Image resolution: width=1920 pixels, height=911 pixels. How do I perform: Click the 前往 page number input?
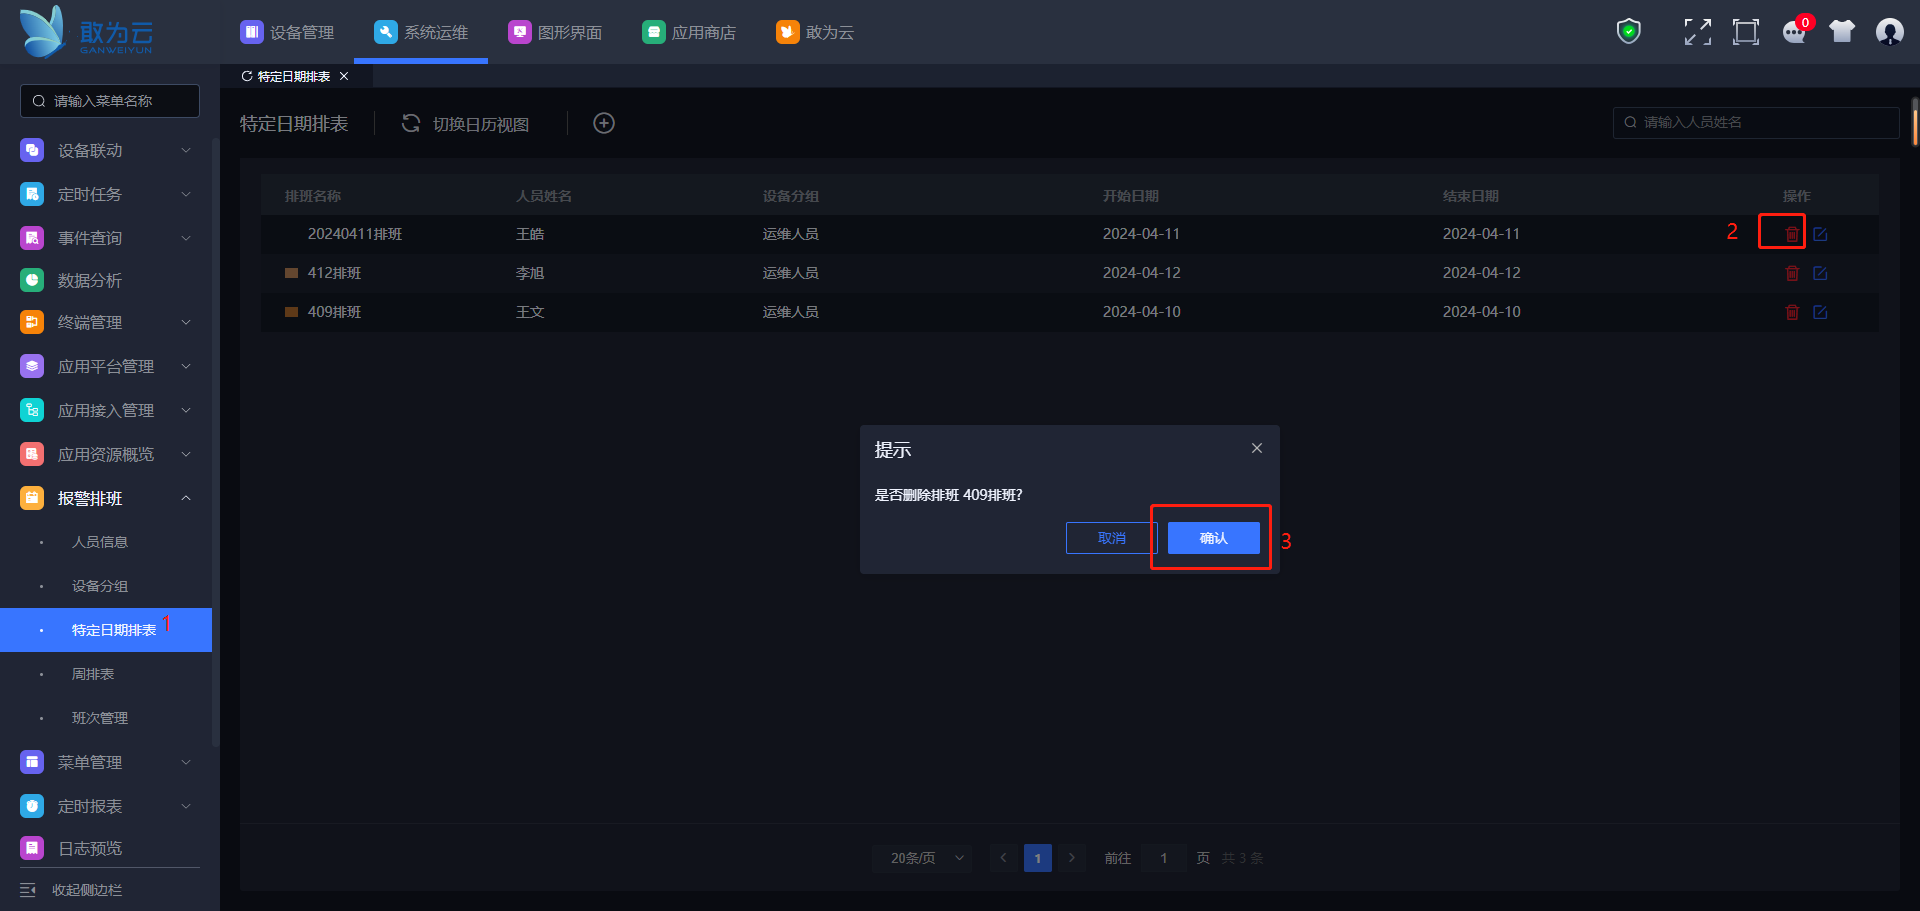[x=1164, y=858]
